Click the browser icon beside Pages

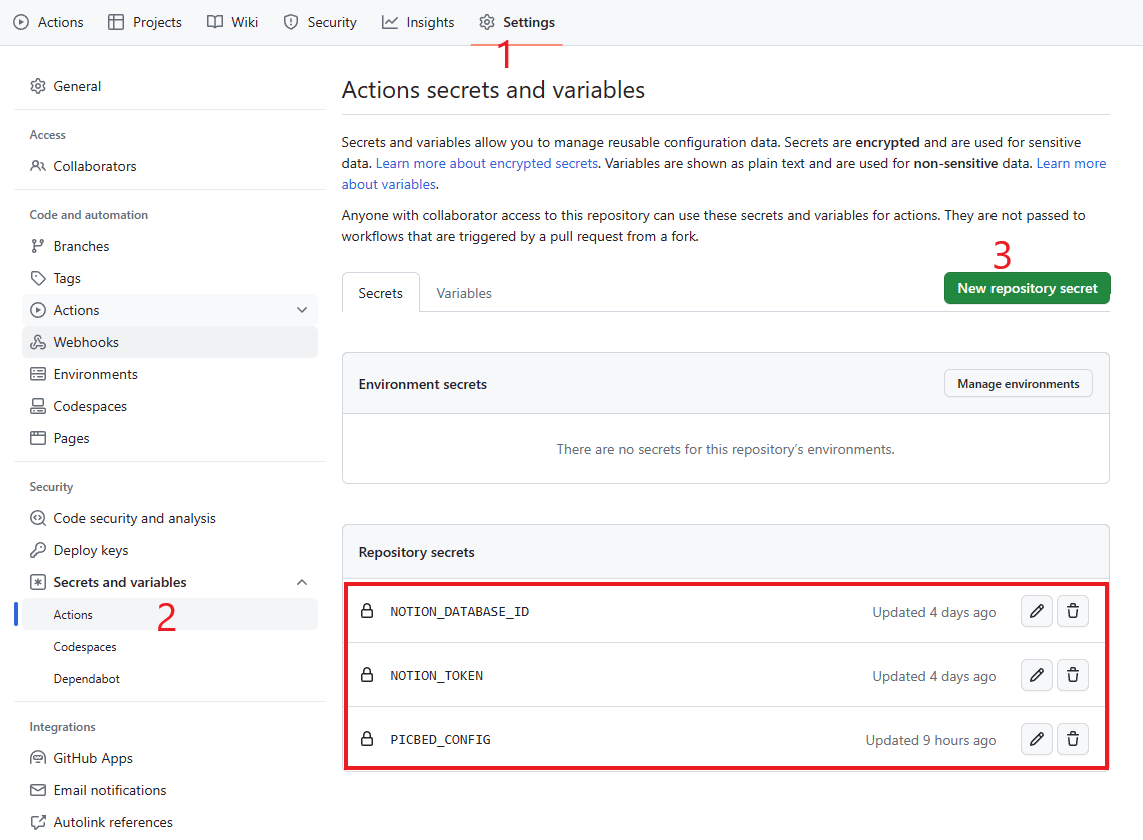(x=38, y=438)
